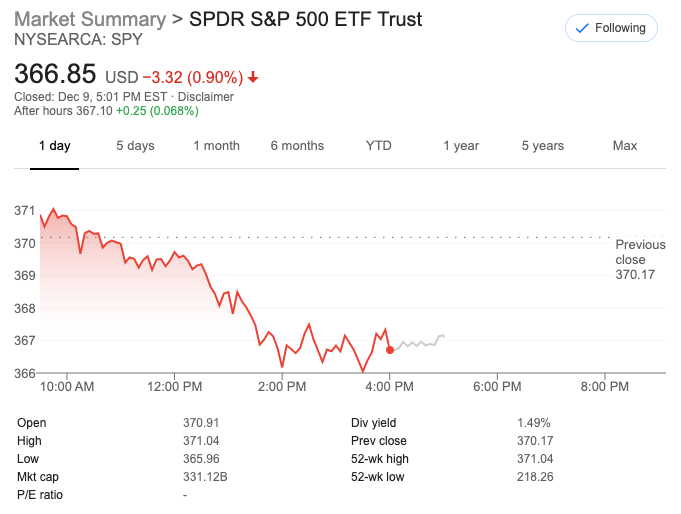Click the red closing price dot on chart
The image size is (681, 514).
coord(390,349)
